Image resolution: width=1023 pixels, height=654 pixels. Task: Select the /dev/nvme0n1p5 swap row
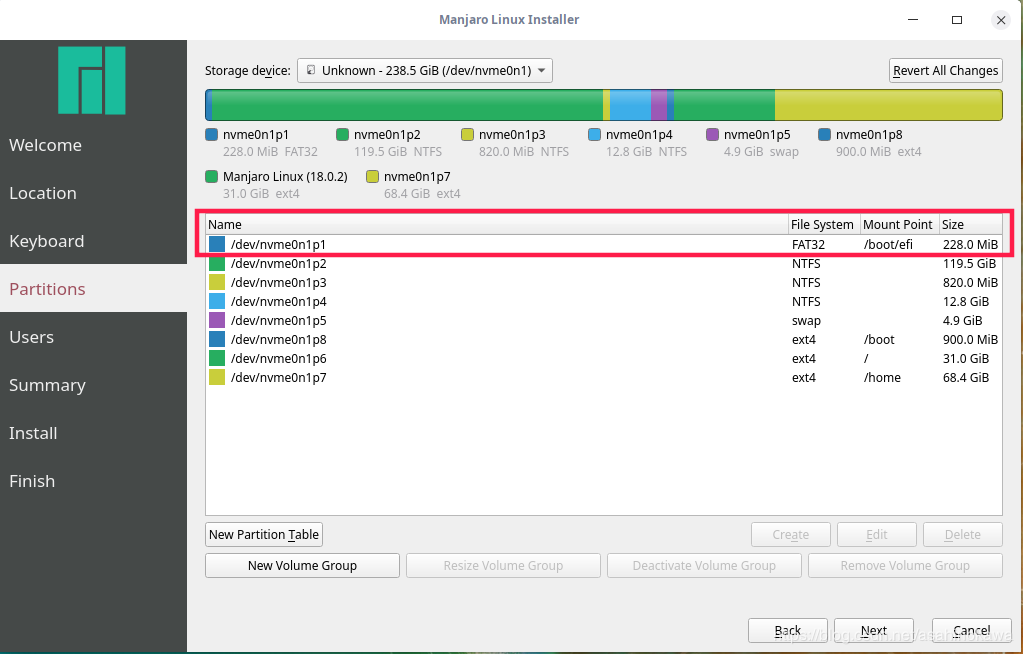tap(604, 320)
